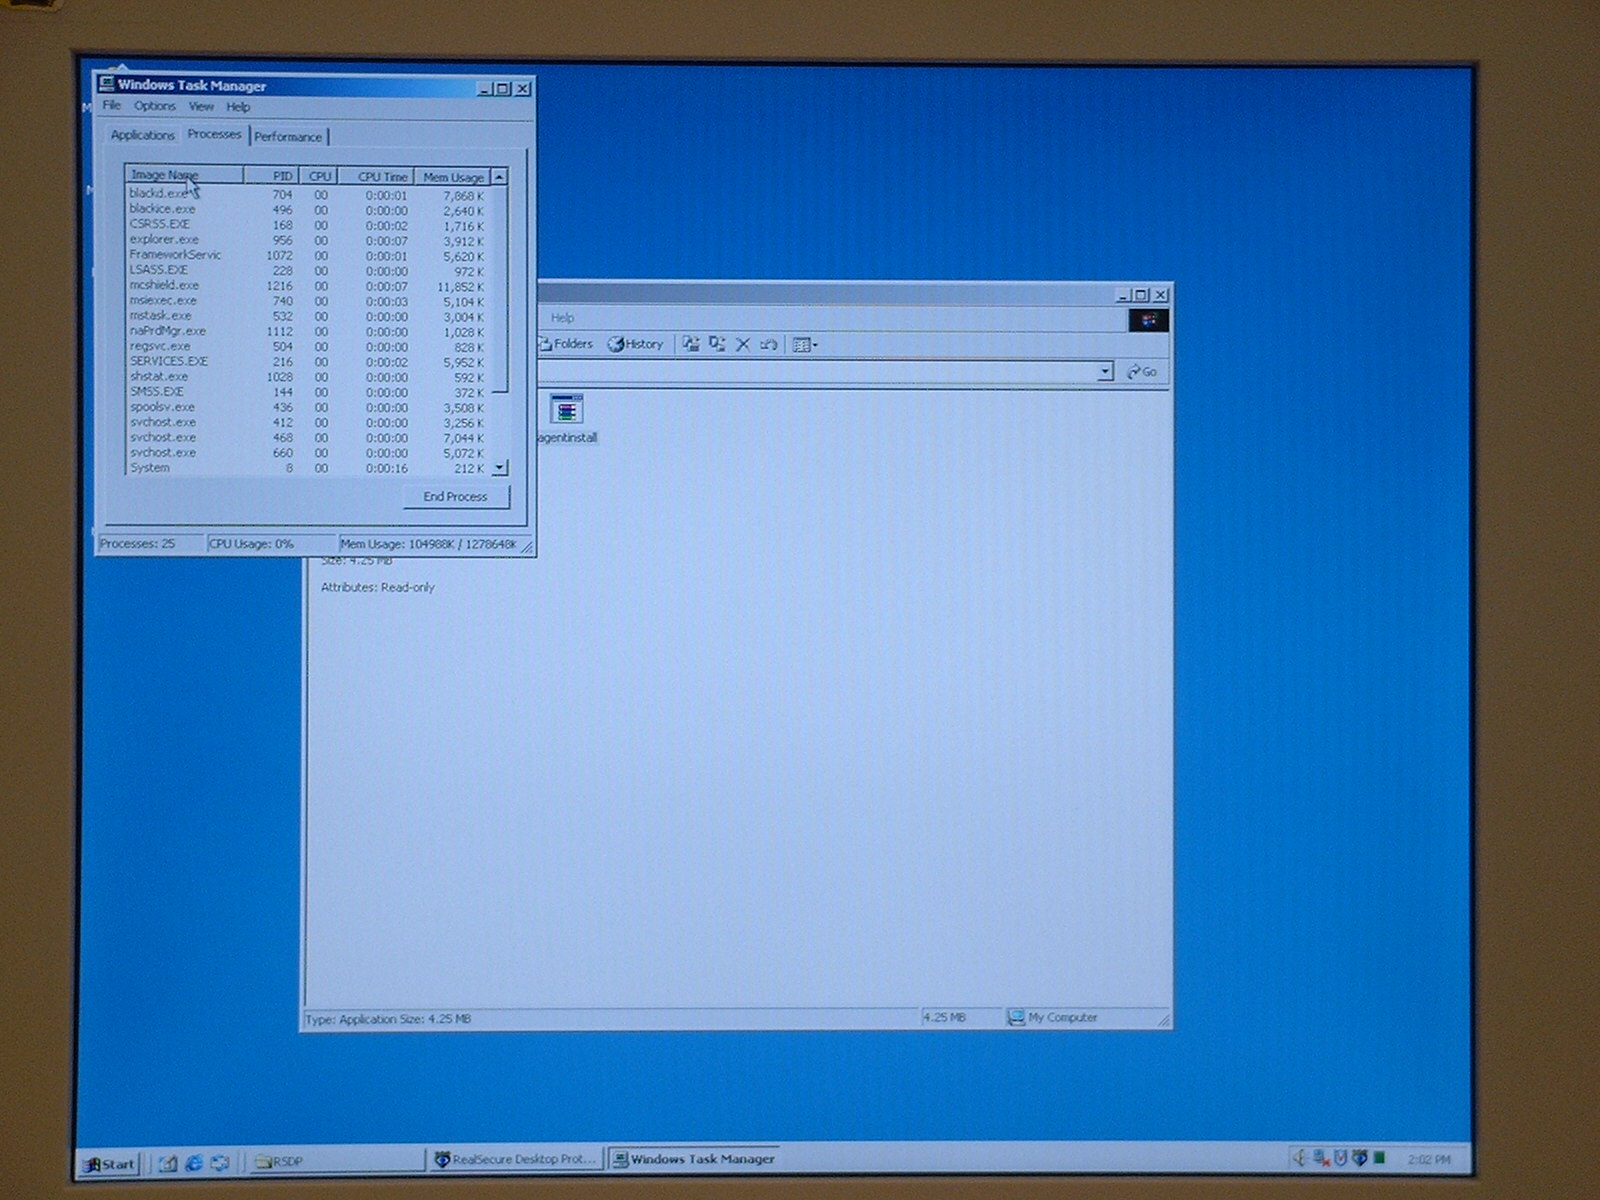Image resolution: width=1600 pixels, height=1200 pixels.
Task: Click the Copy To toolbar icon
Action: pos(717,344)
